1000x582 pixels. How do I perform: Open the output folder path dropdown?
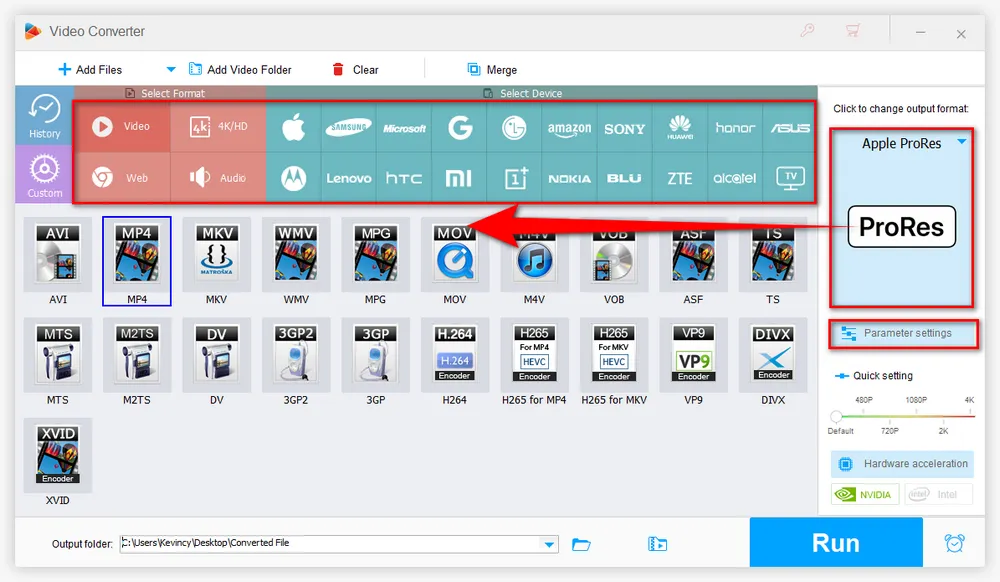pos(548,544)
